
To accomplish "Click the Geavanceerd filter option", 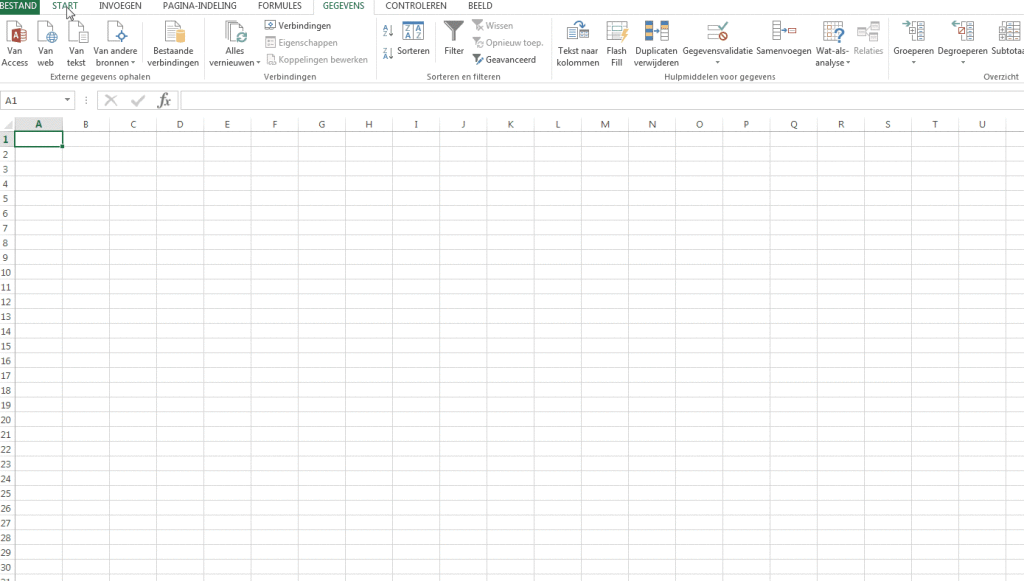I will coord(506,59).
